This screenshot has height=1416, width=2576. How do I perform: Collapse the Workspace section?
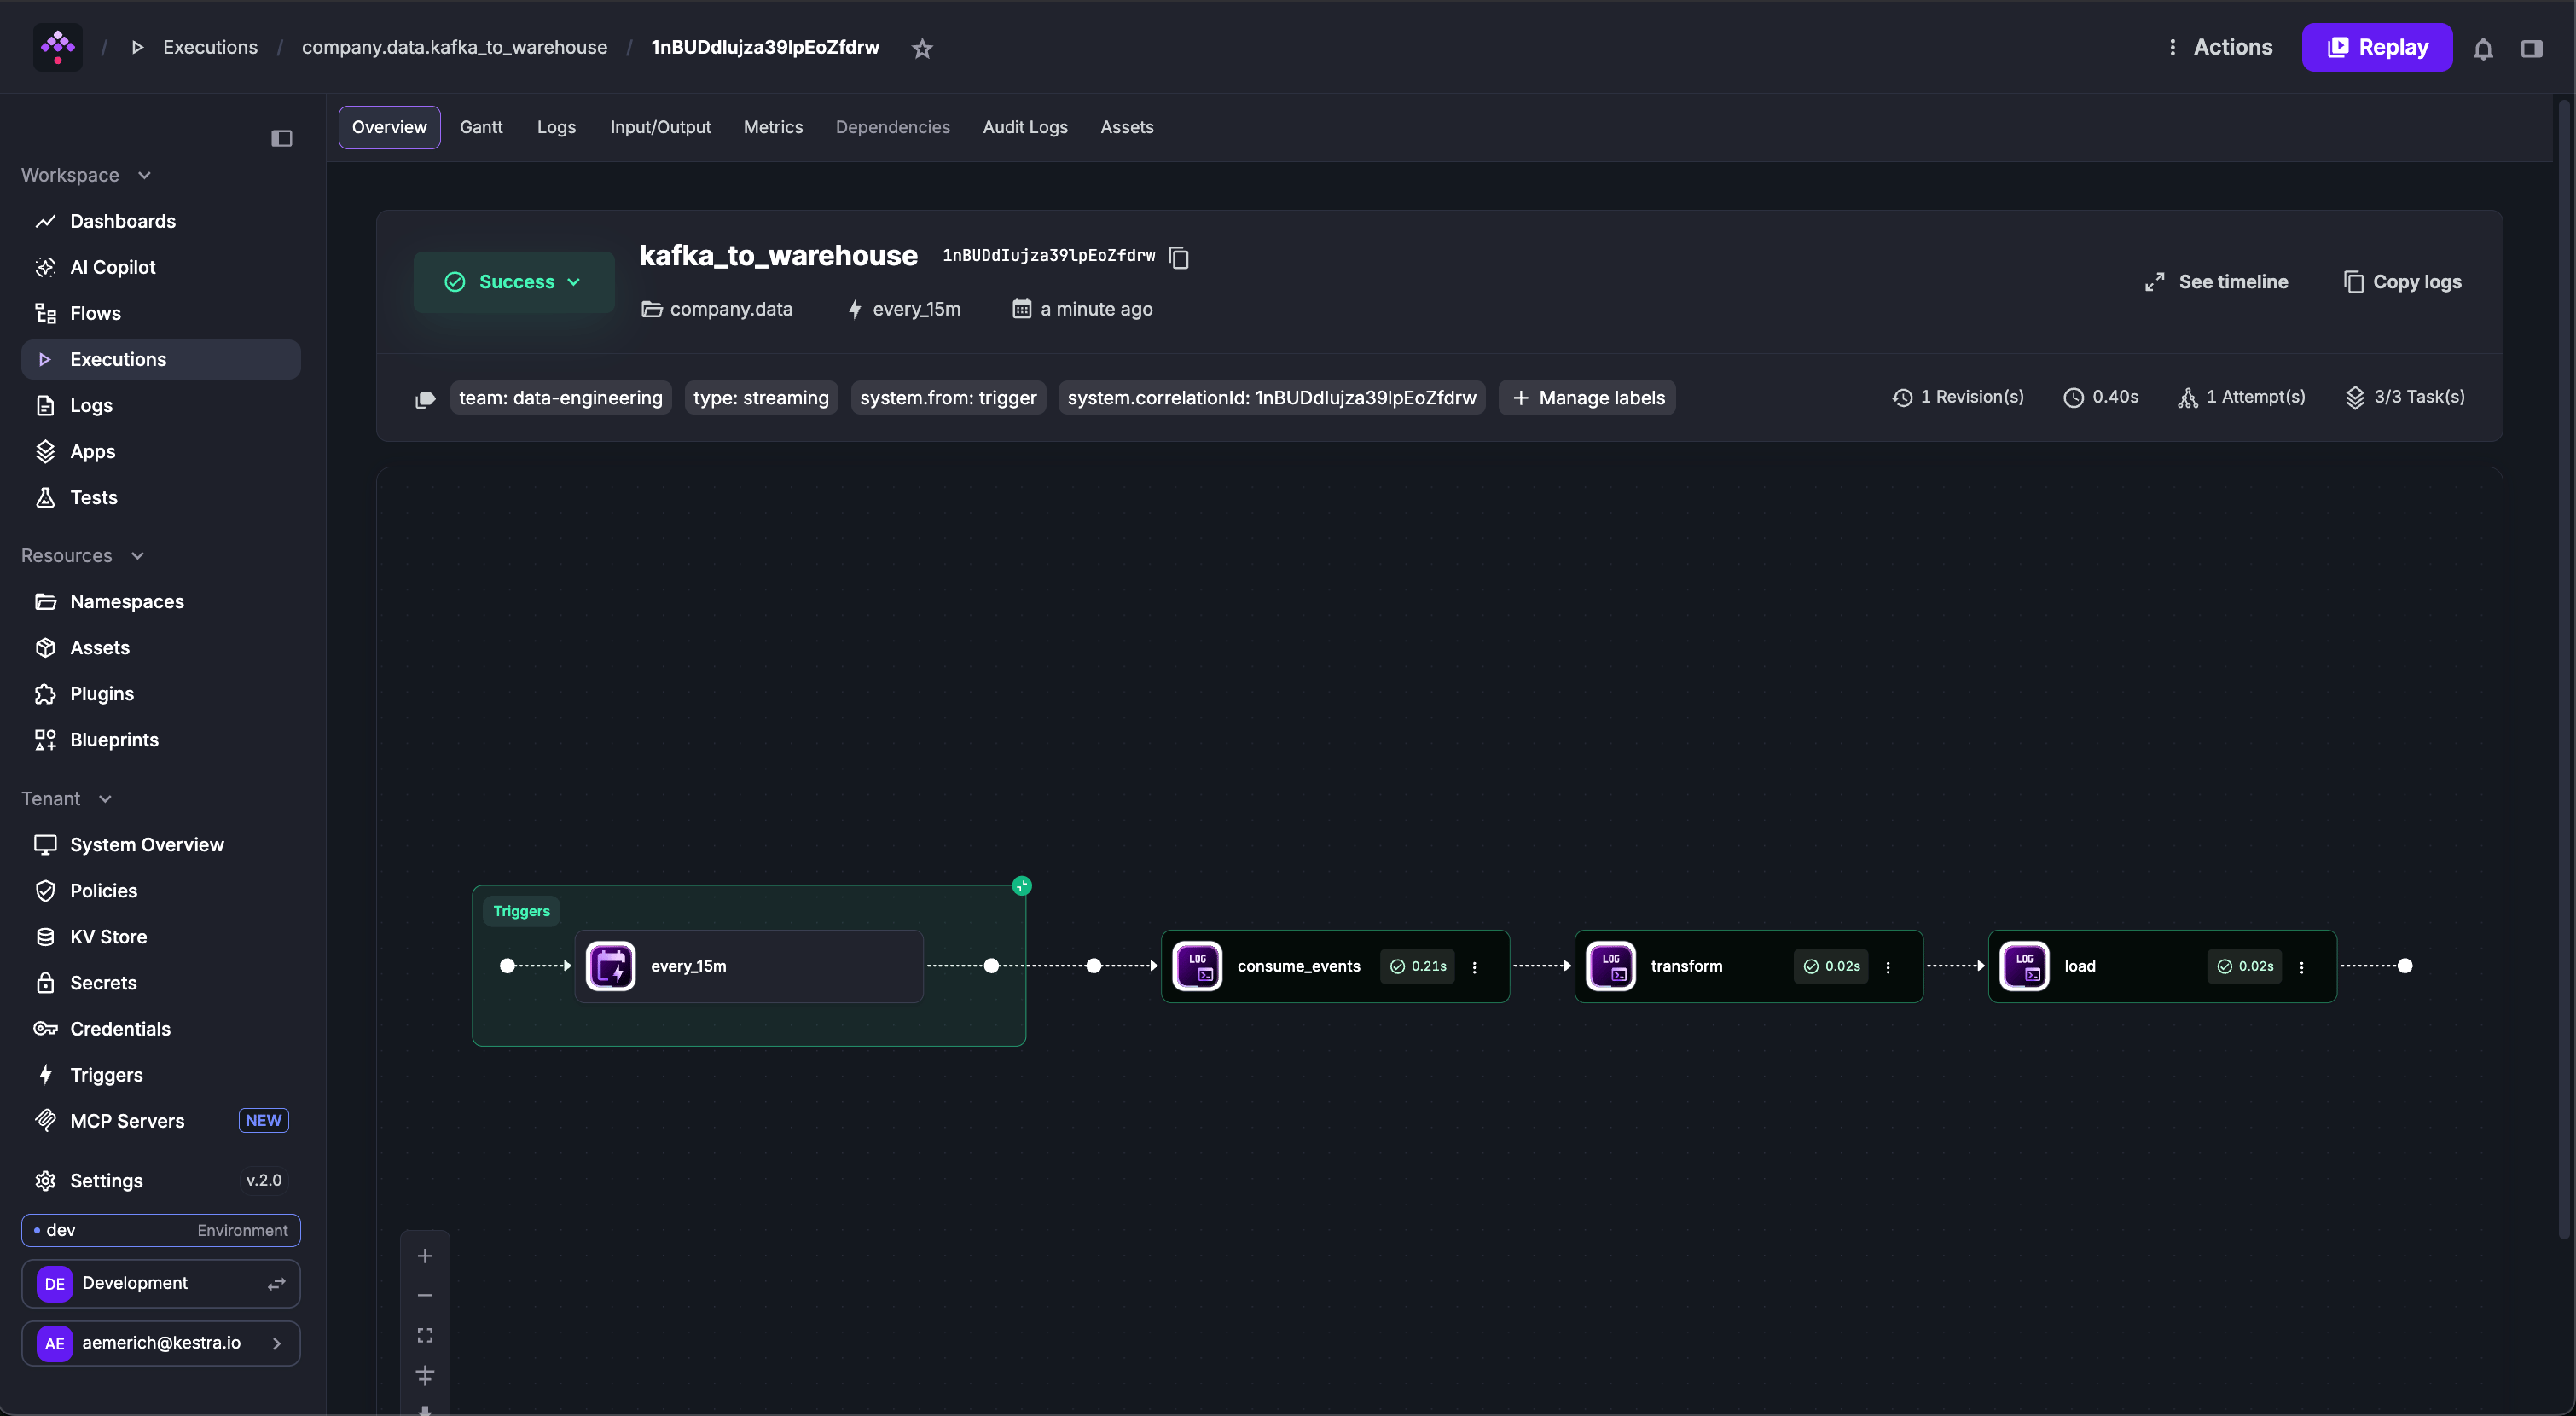(86, 175)
